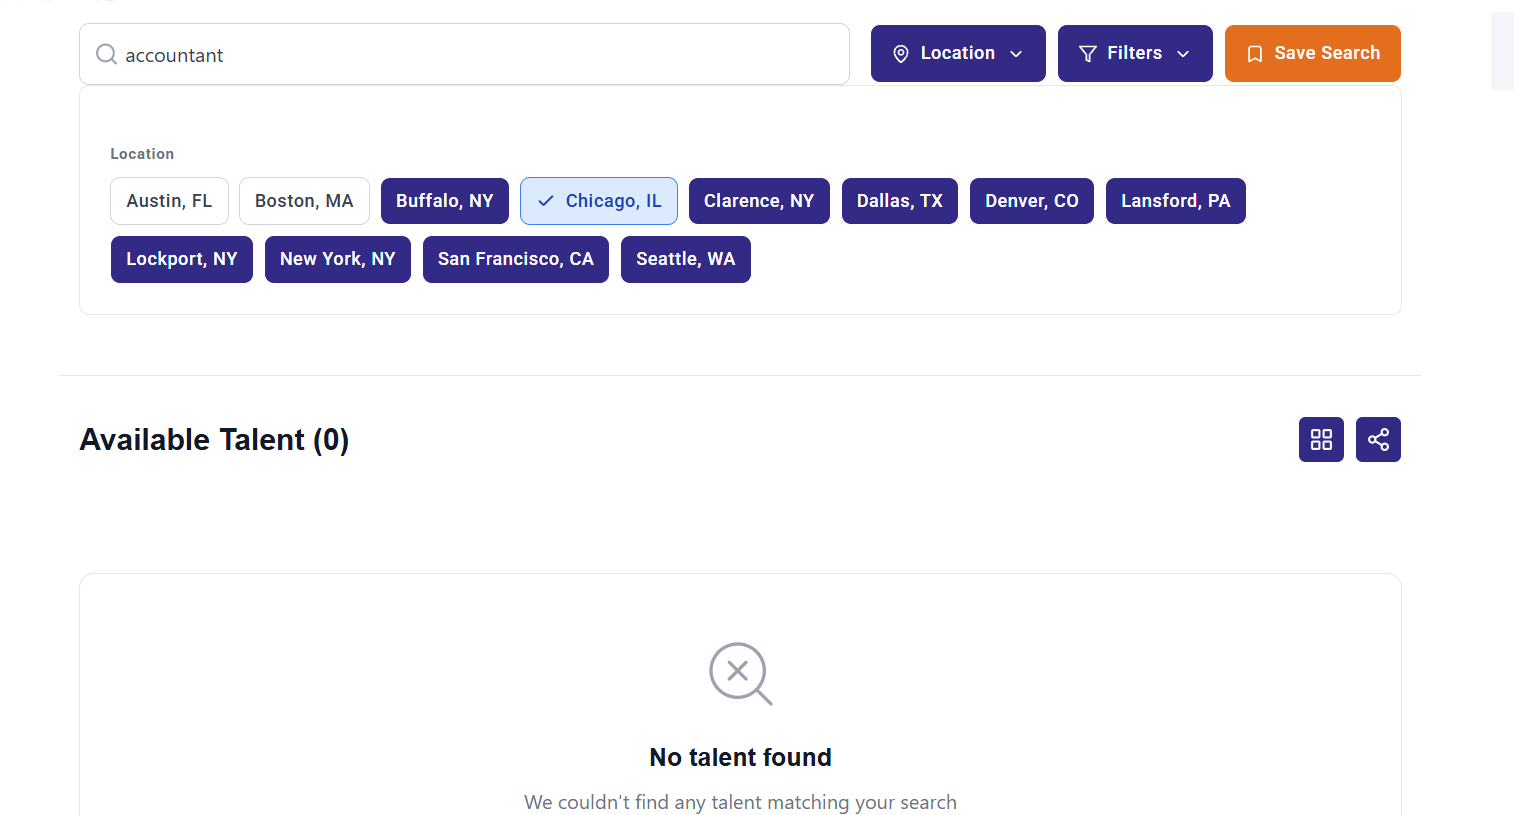Click the grid view icon
Image resolution: width=1514 pixels, height=815 pixels.
(x=1321, y=440)
